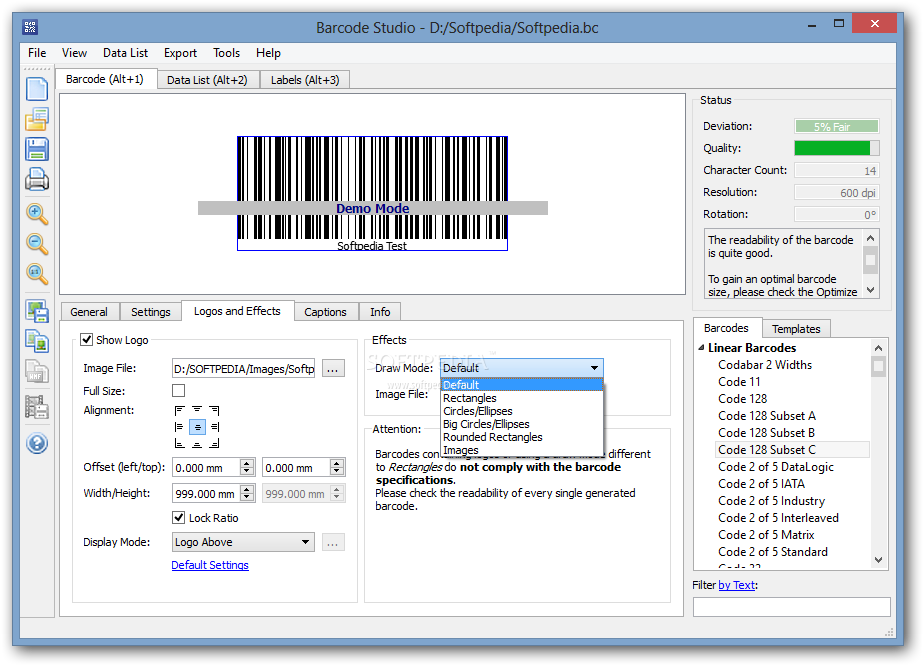Click the Open file folder icon
Image resolution: width=924 pixels, height=666 pixels.
pos(37,119)
